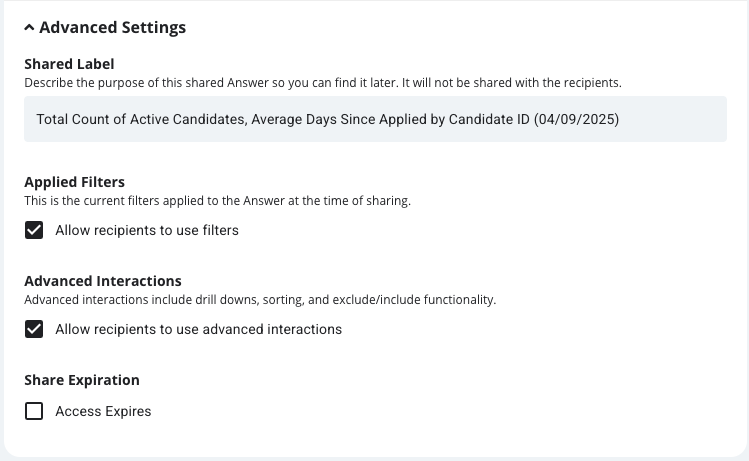Click the "Allow recipients to use advanced interactions" label
This screenshot has width=749, height=461.
coord(199,329)
